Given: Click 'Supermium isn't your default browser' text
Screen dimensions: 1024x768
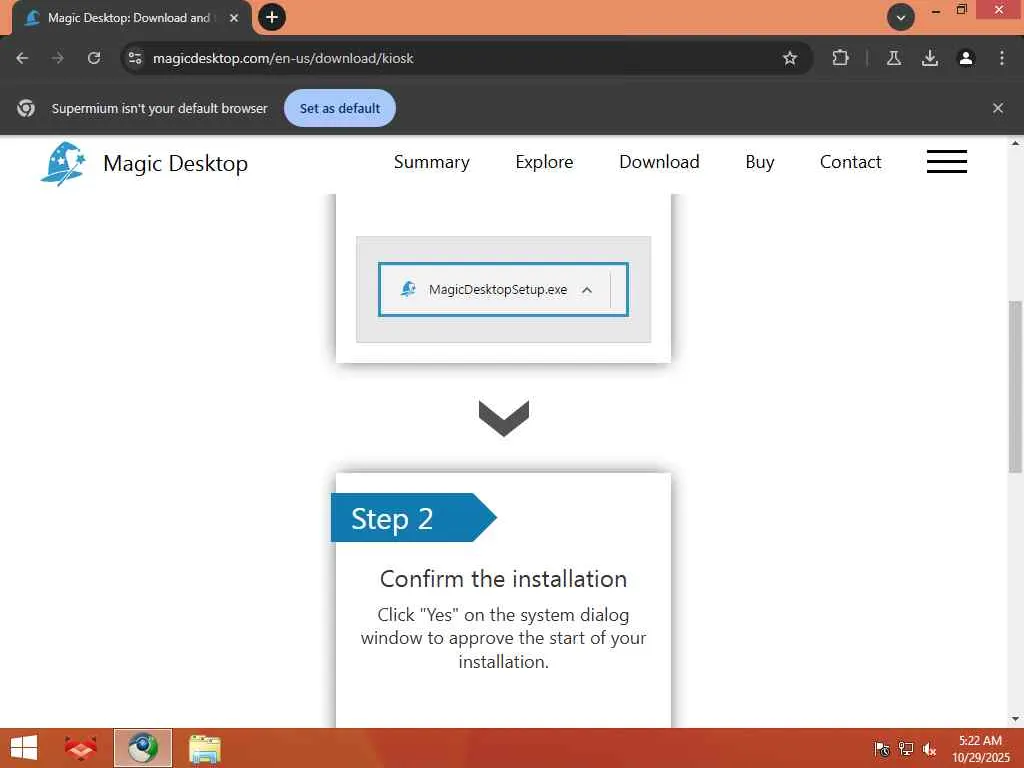Looking at the screenshot, I should coord(159,108).
